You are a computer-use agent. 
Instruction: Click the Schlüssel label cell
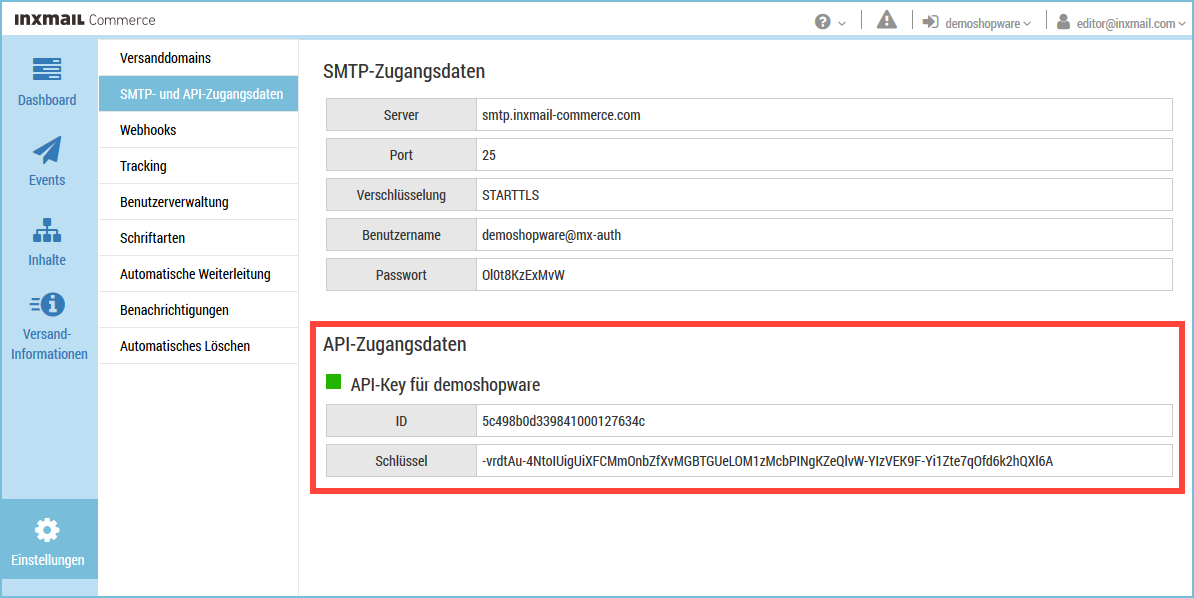pyautogui.click(x=401, y=460)
